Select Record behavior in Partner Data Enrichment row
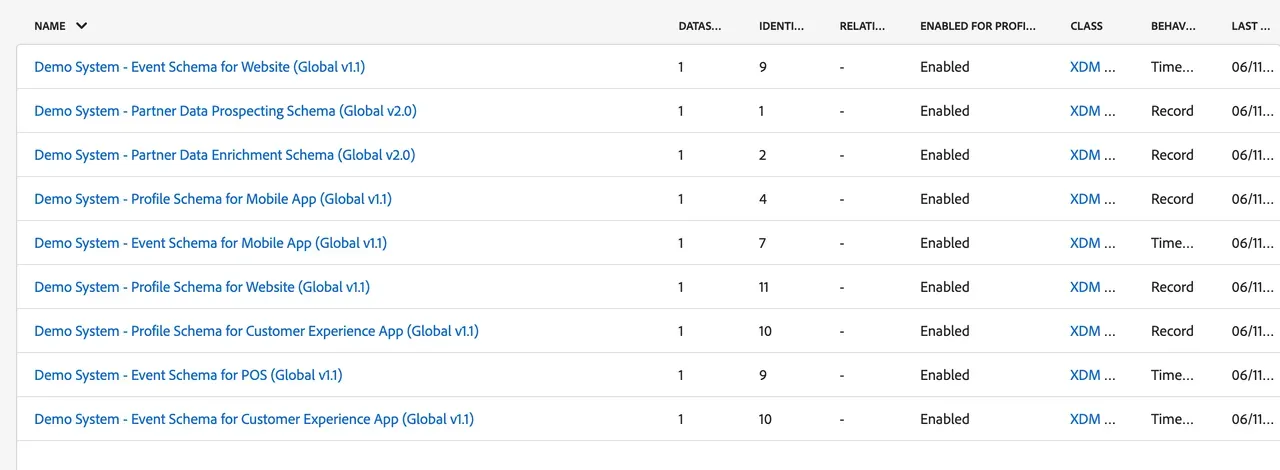 [x=1172, y=155]
